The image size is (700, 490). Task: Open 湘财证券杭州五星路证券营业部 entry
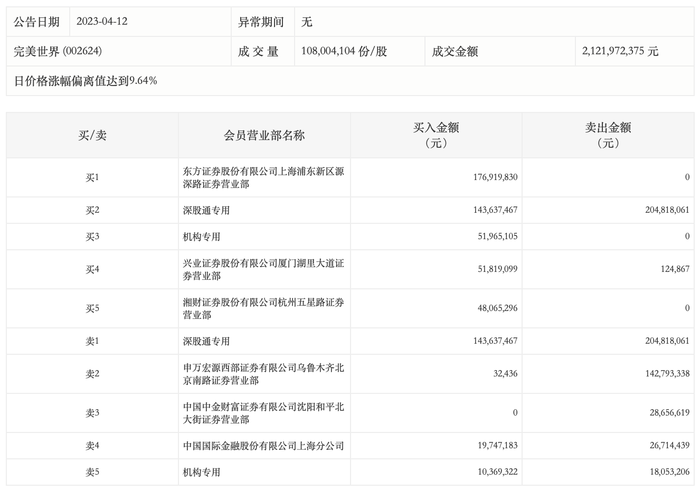(x=263, y=308)
